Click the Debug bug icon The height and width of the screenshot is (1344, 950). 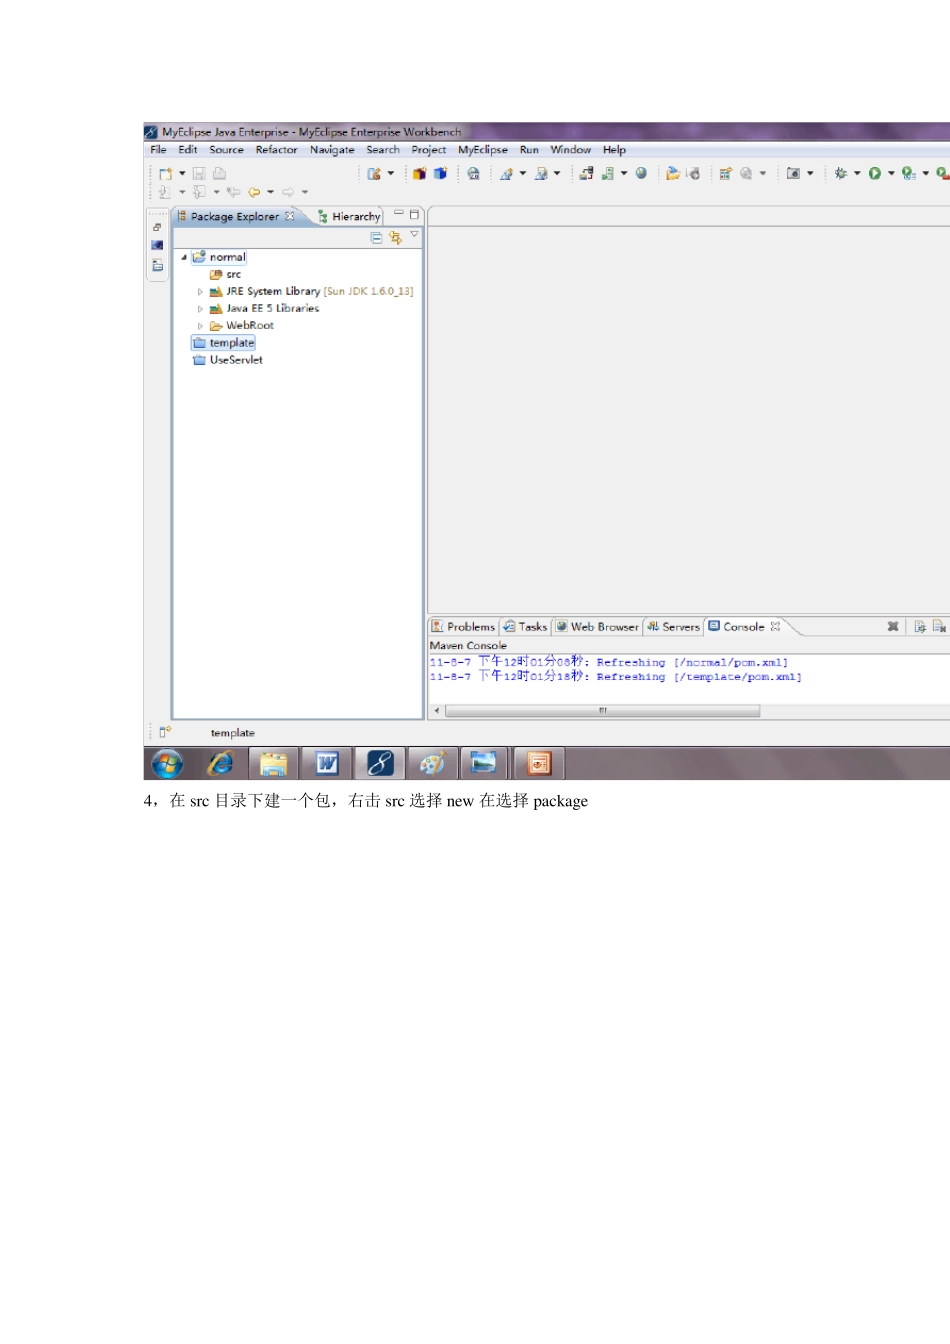pos(841,174)
